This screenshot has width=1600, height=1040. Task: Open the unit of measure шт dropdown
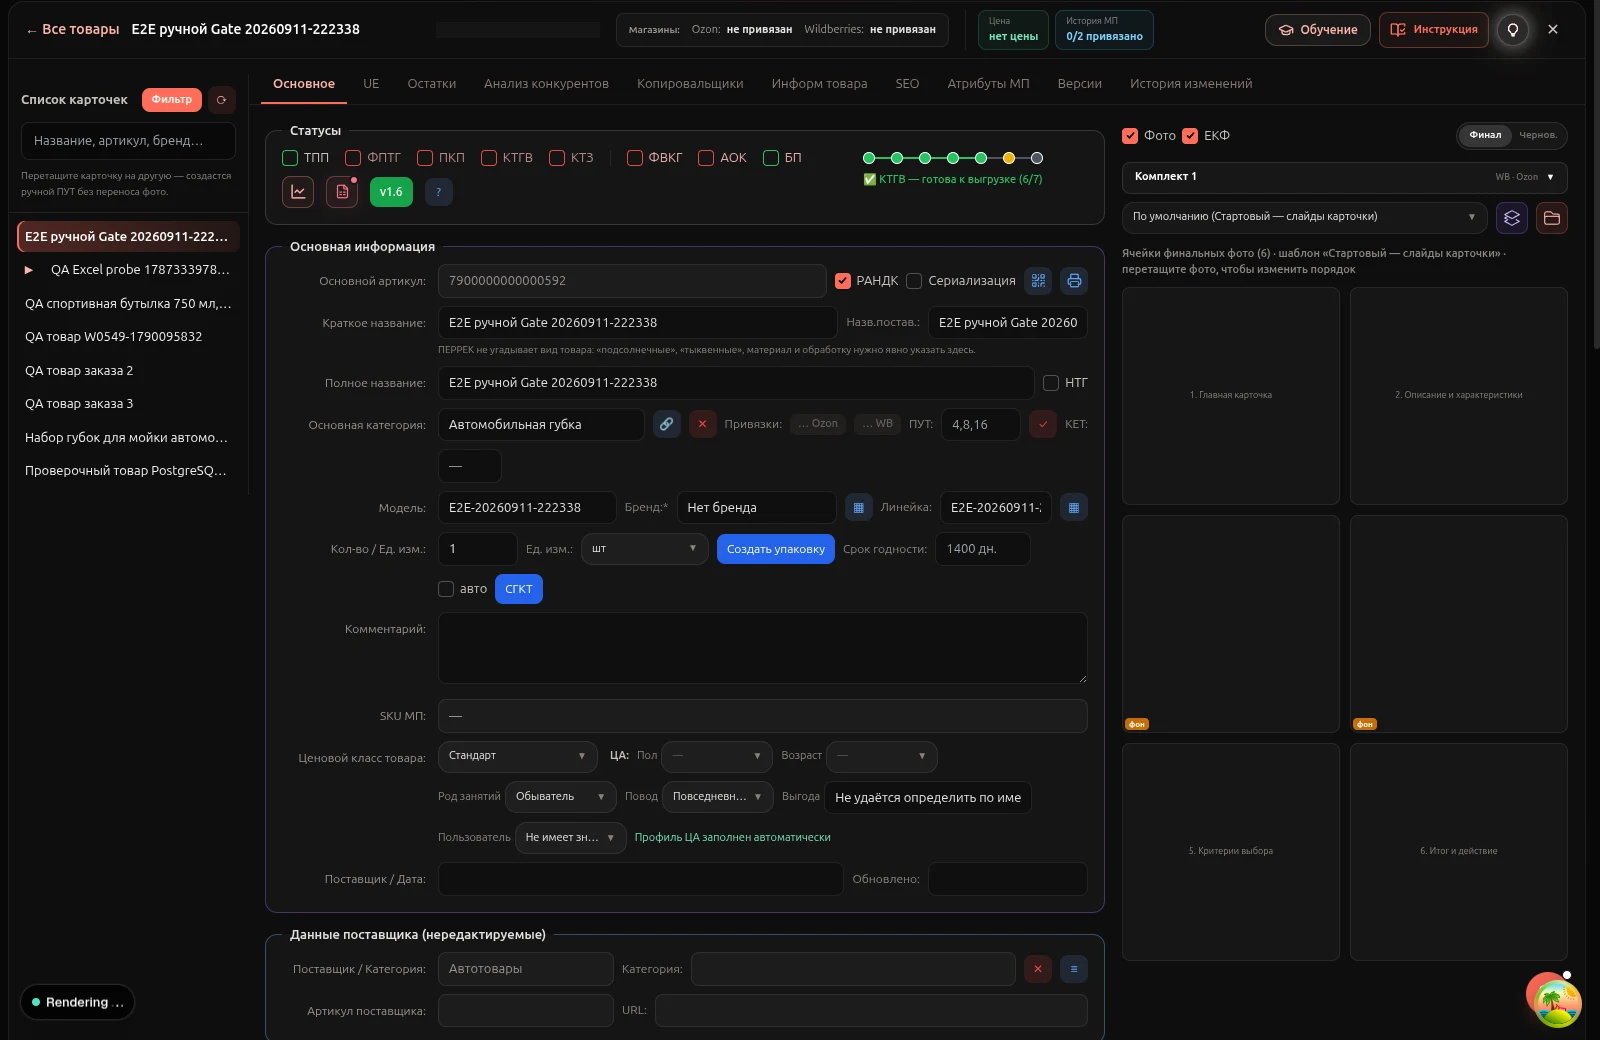pos(645,549)
